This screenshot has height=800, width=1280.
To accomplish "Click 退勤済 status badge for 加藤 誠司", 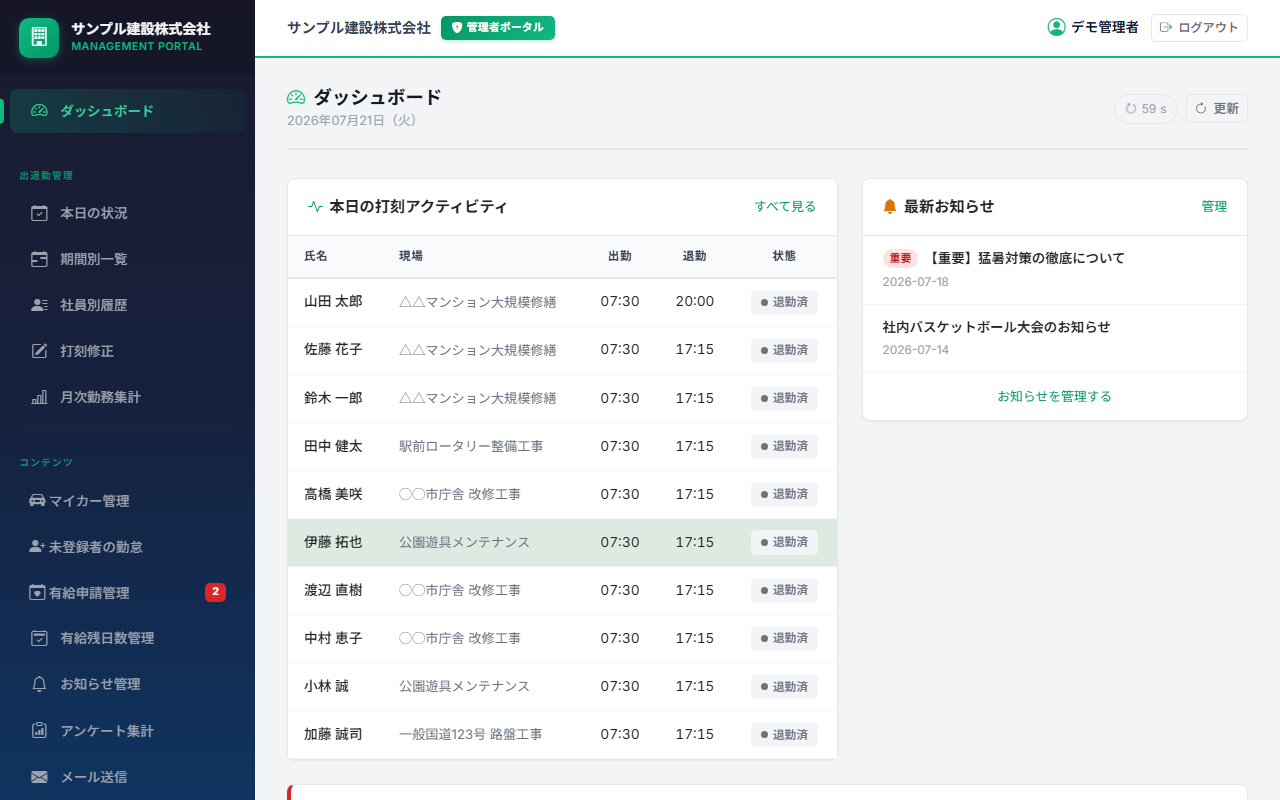I will click(784, 735).
